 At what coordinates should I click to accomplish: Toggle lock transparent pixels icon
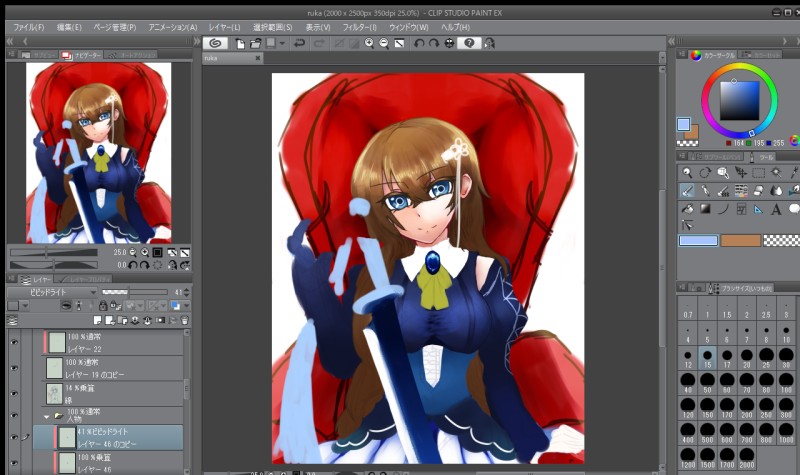[116, 306]
